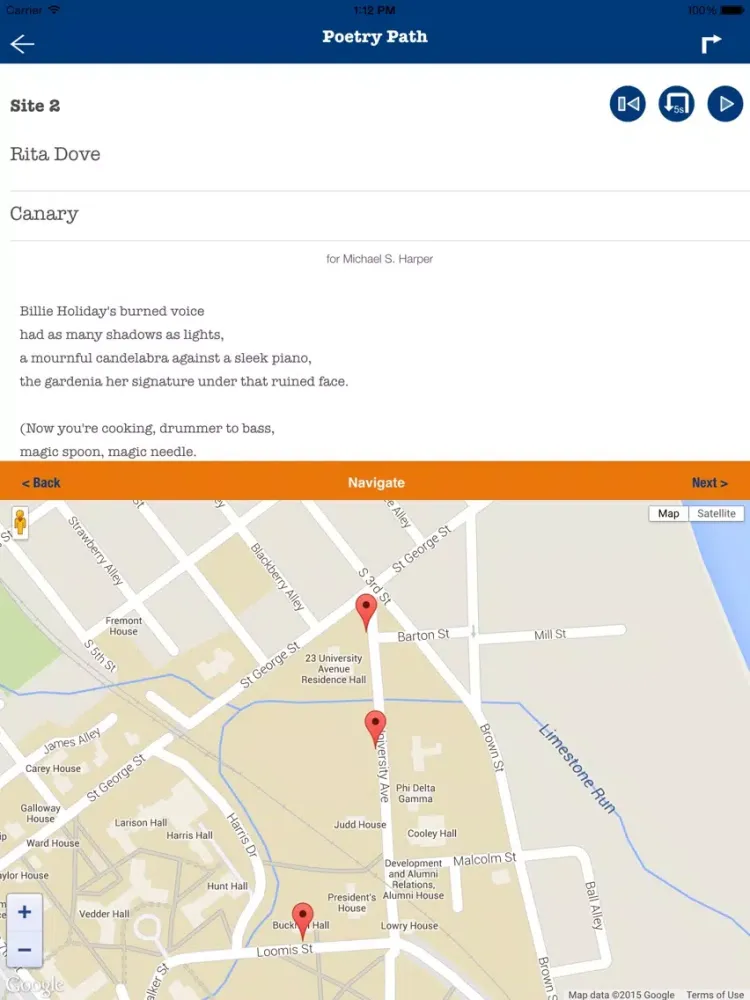
Task: Click the Harris Hall map label
Action: (189, 835)
